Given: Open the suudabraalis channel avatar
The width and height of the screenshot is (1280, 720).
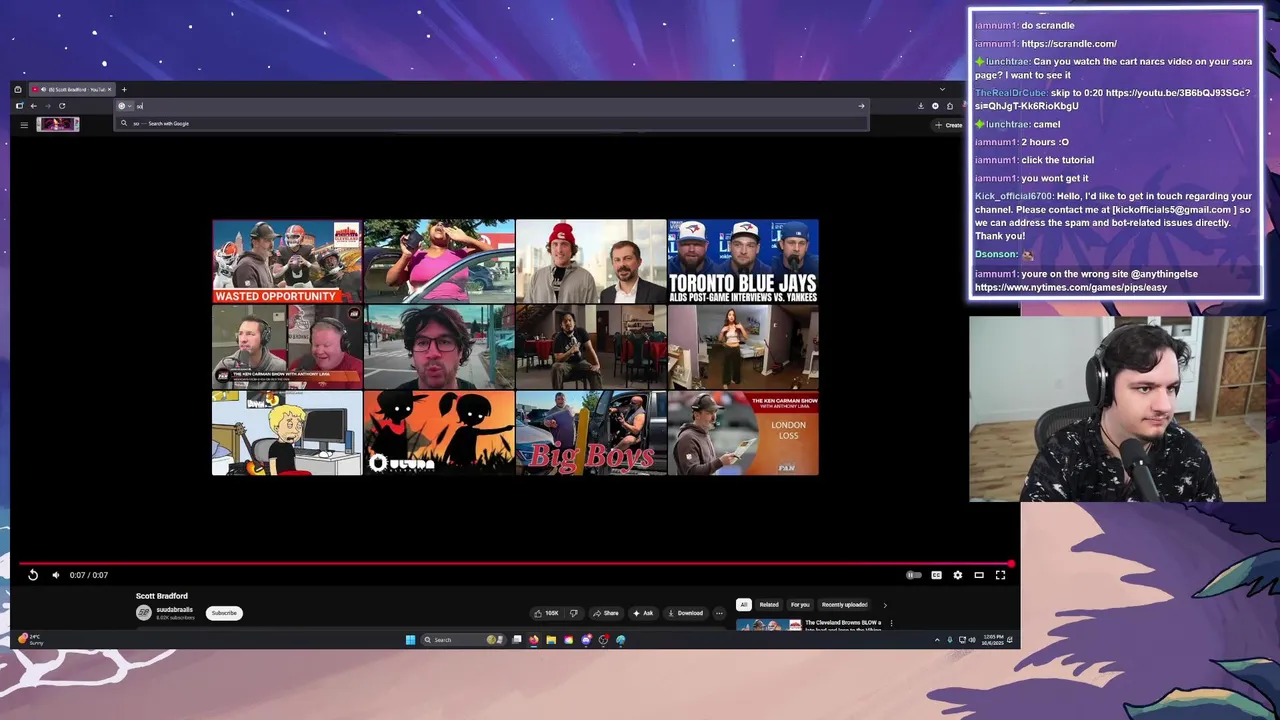Looking at the screenshot, I should (x=144, y=613).
